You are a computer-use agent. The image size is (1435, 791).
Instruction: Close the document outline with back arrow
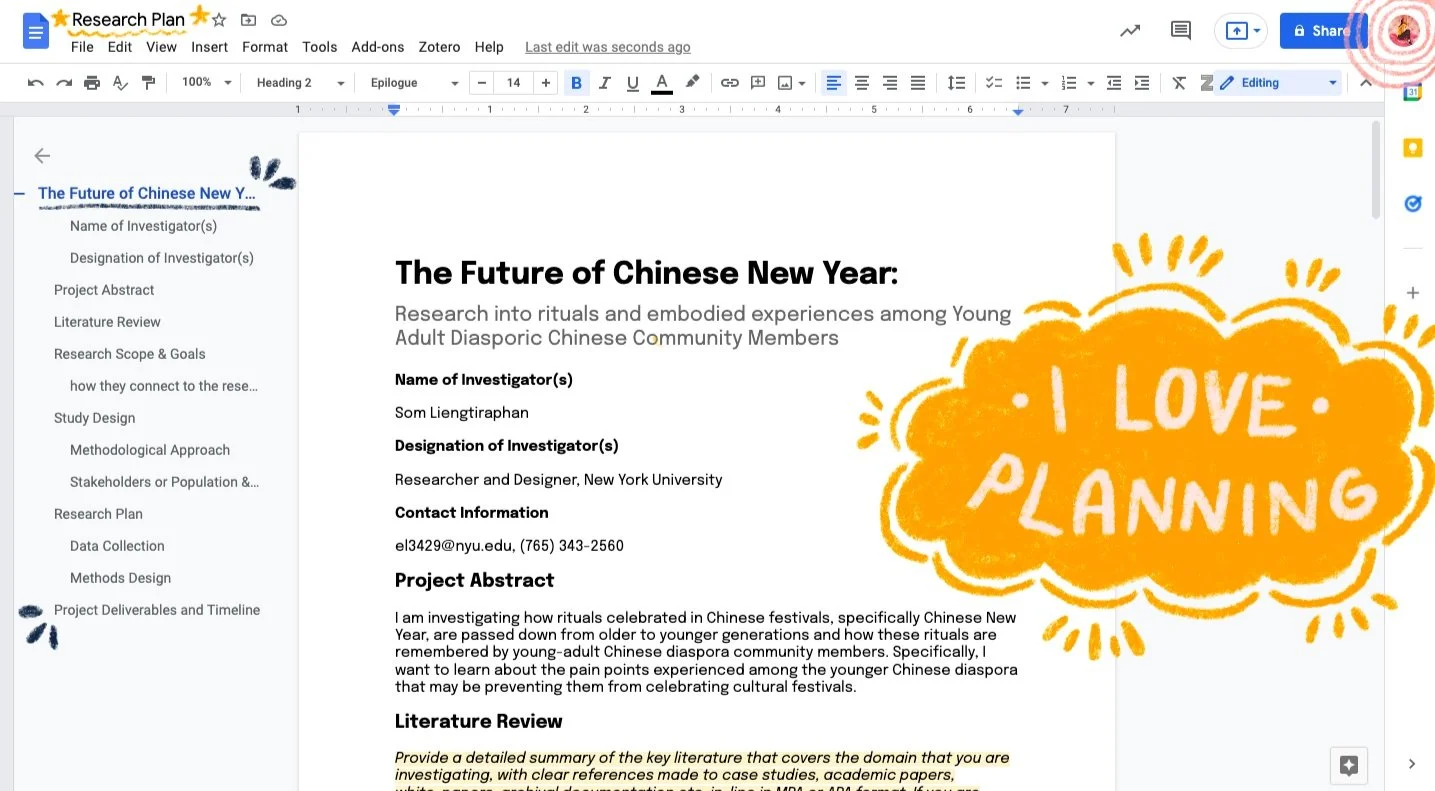tap(42, 155)
